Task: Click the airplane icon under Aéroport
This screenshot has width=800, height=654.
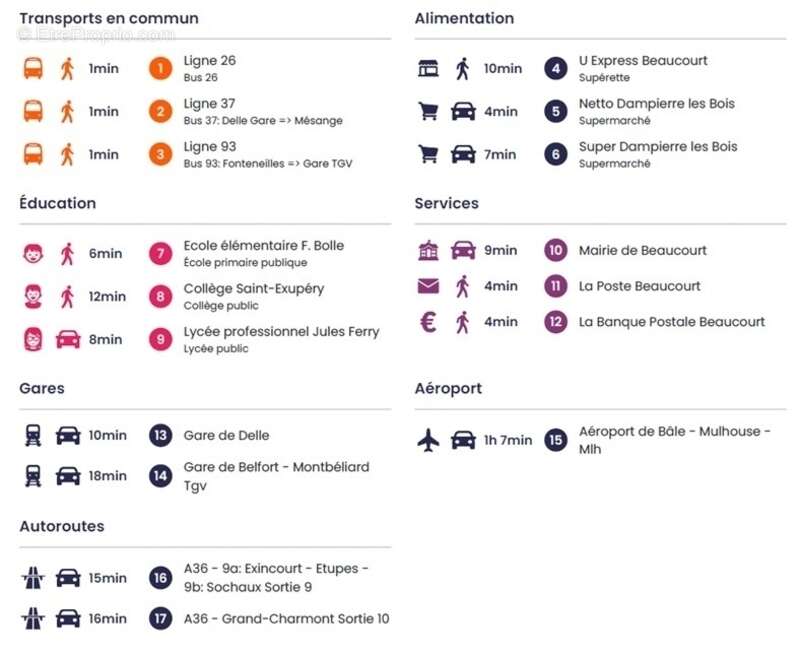Action: pos(428,440)
